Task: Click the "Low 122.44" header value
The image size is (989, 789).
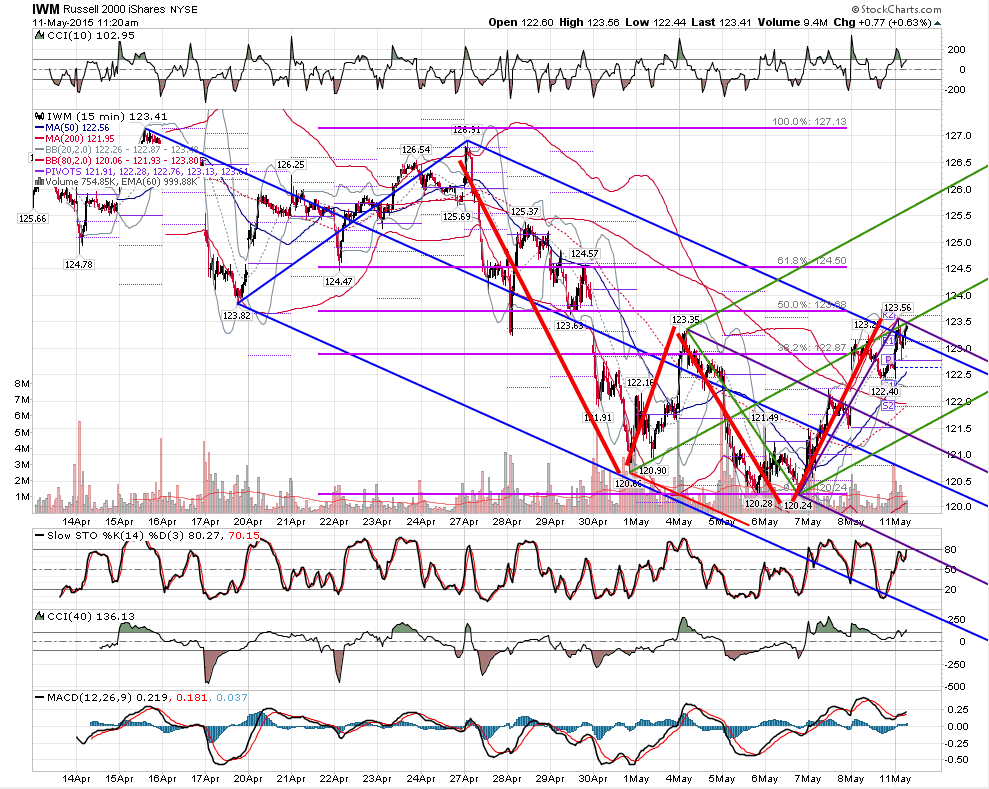Action: pyautogui.click(x=656, y=23)
